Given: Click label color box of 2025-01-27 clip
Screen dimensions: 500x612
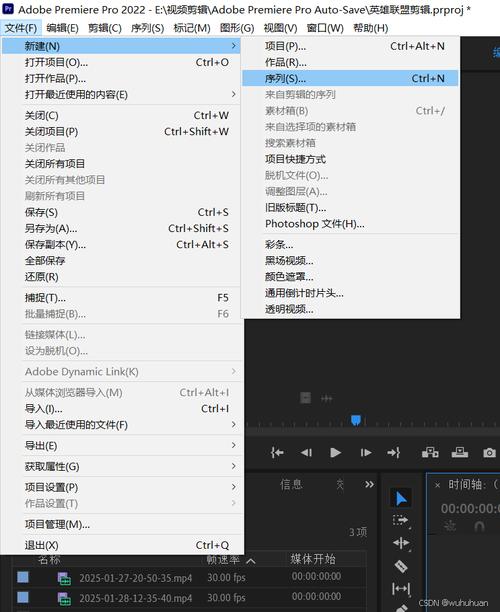Looking at the screenshot, I should pos(23,577).
